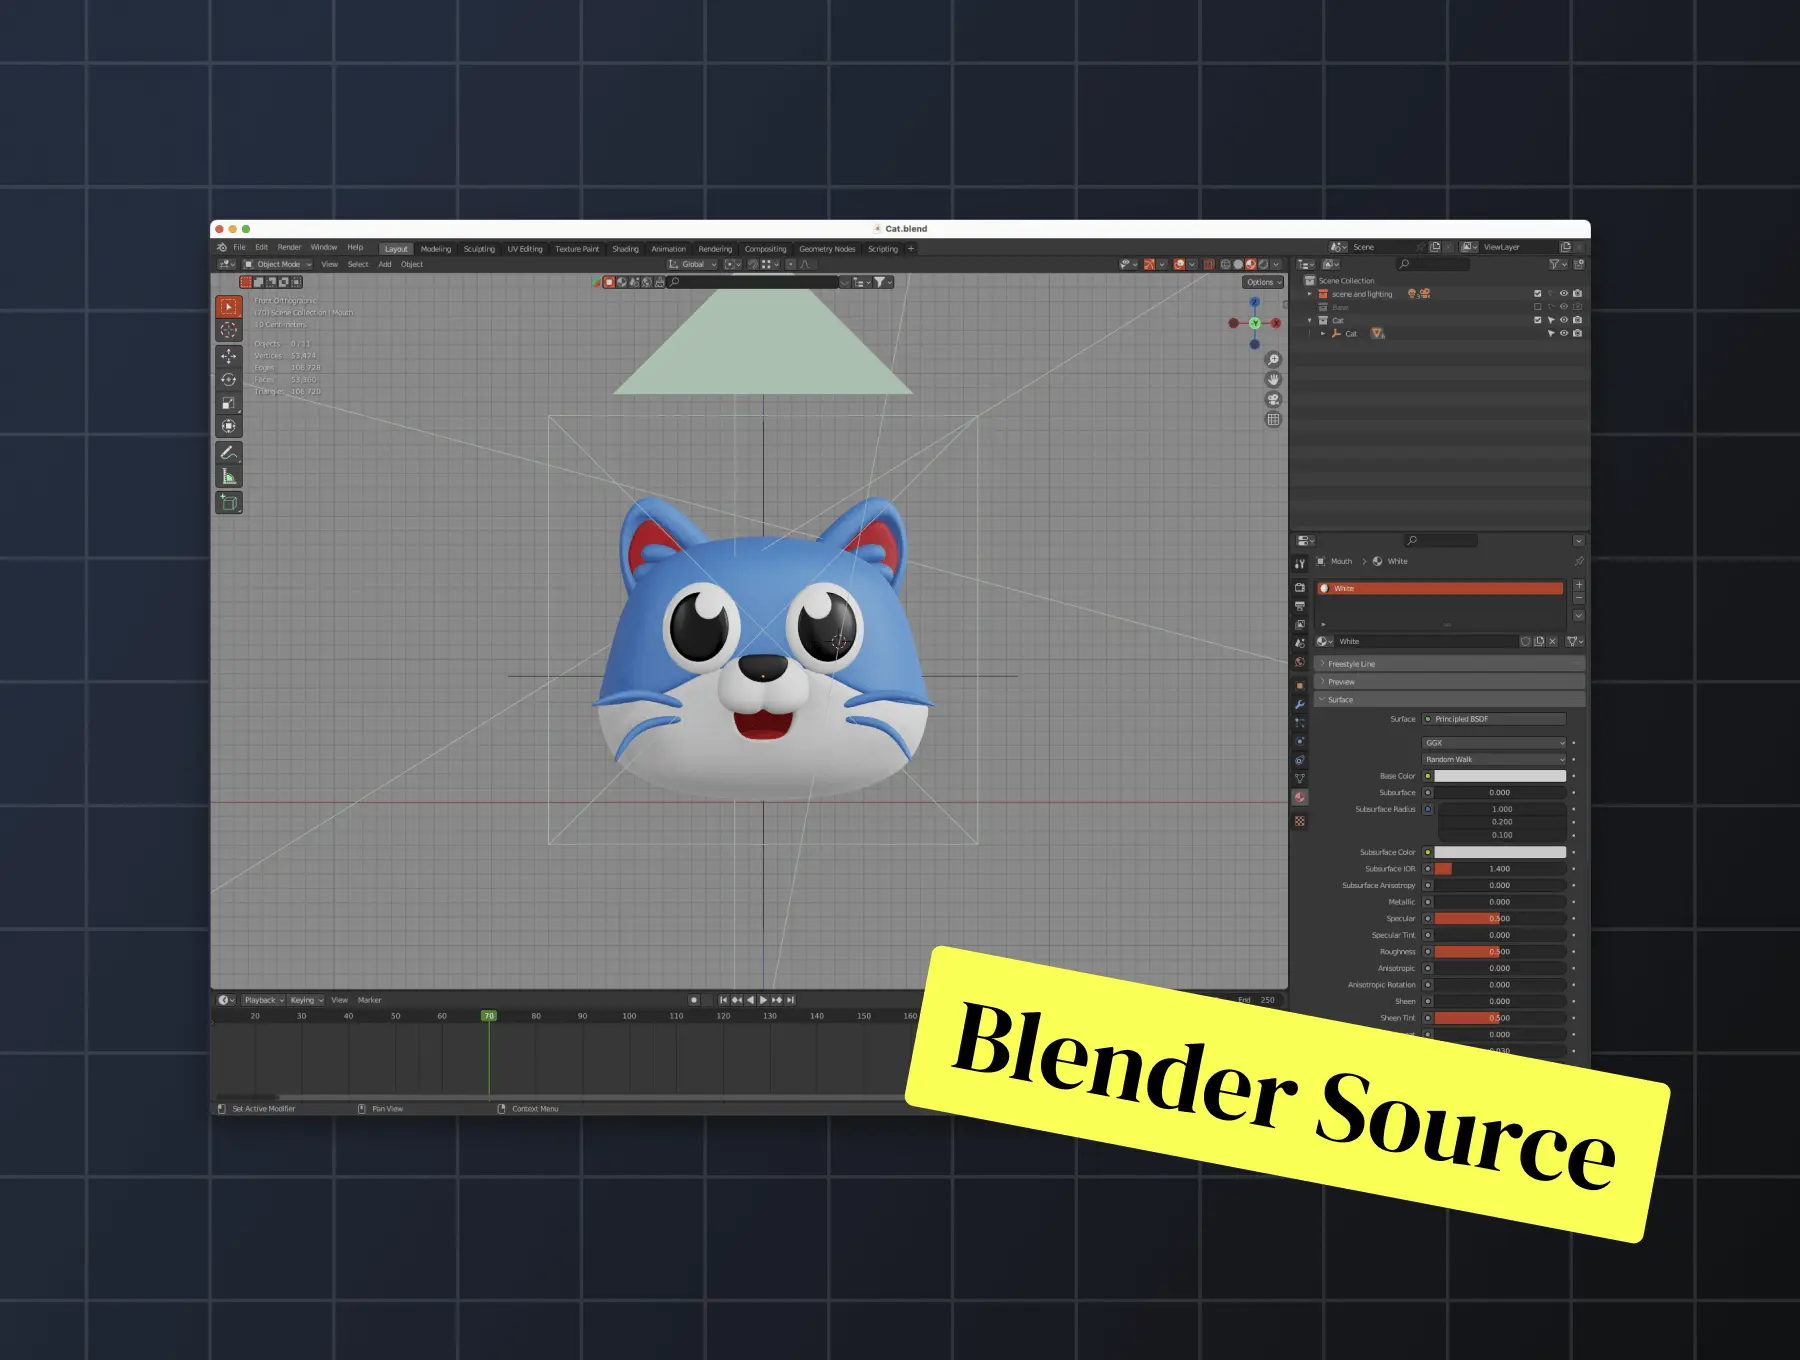Select the Move tool in the viewport toolbar
The width and height of the screenshot is (1800, 1360).
(x=229, y=356)
